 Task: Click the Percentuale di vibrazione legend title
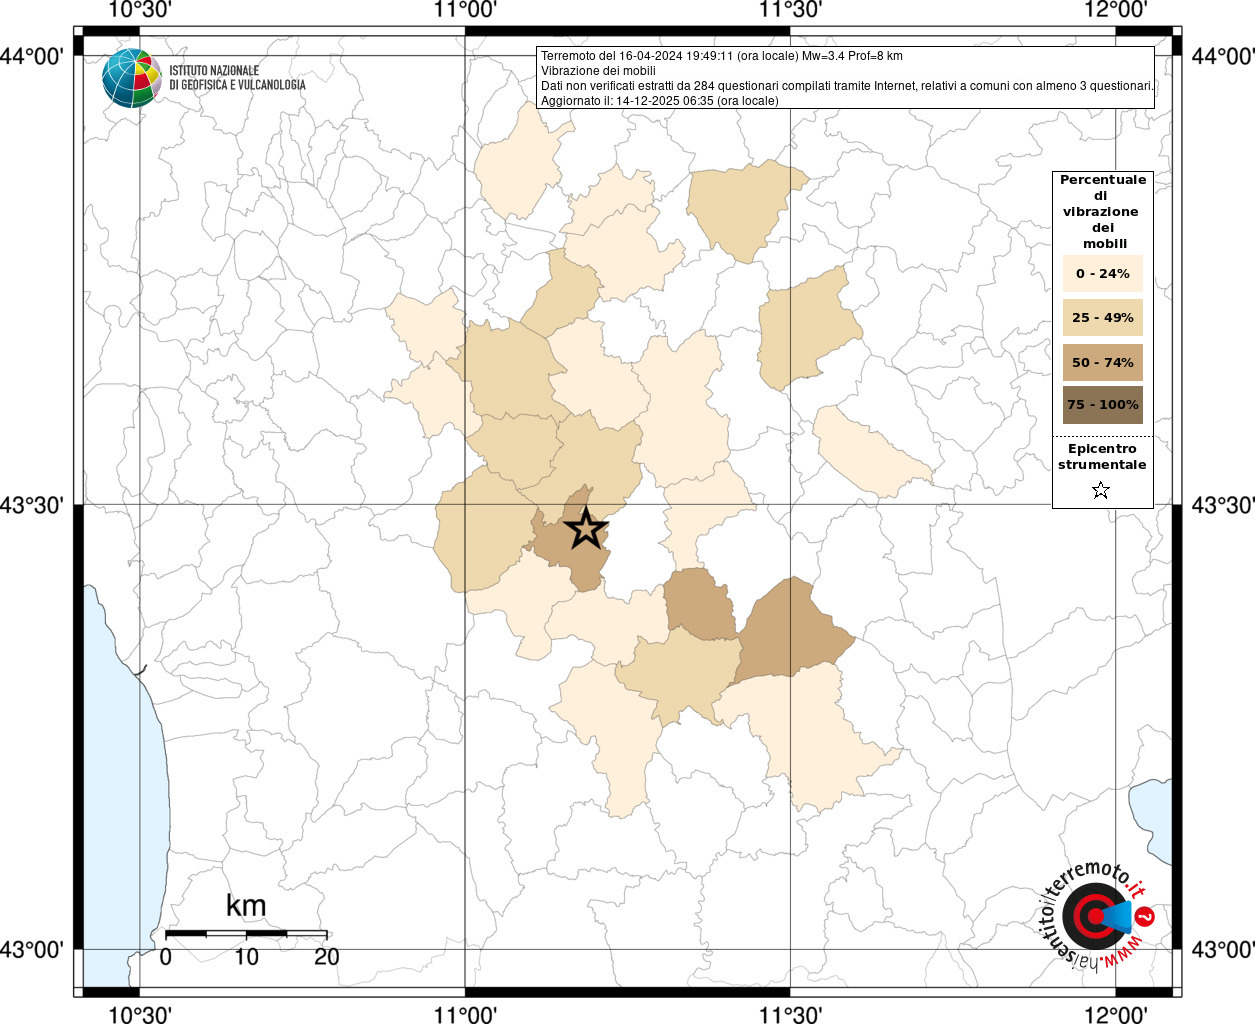coord(1102,211)
